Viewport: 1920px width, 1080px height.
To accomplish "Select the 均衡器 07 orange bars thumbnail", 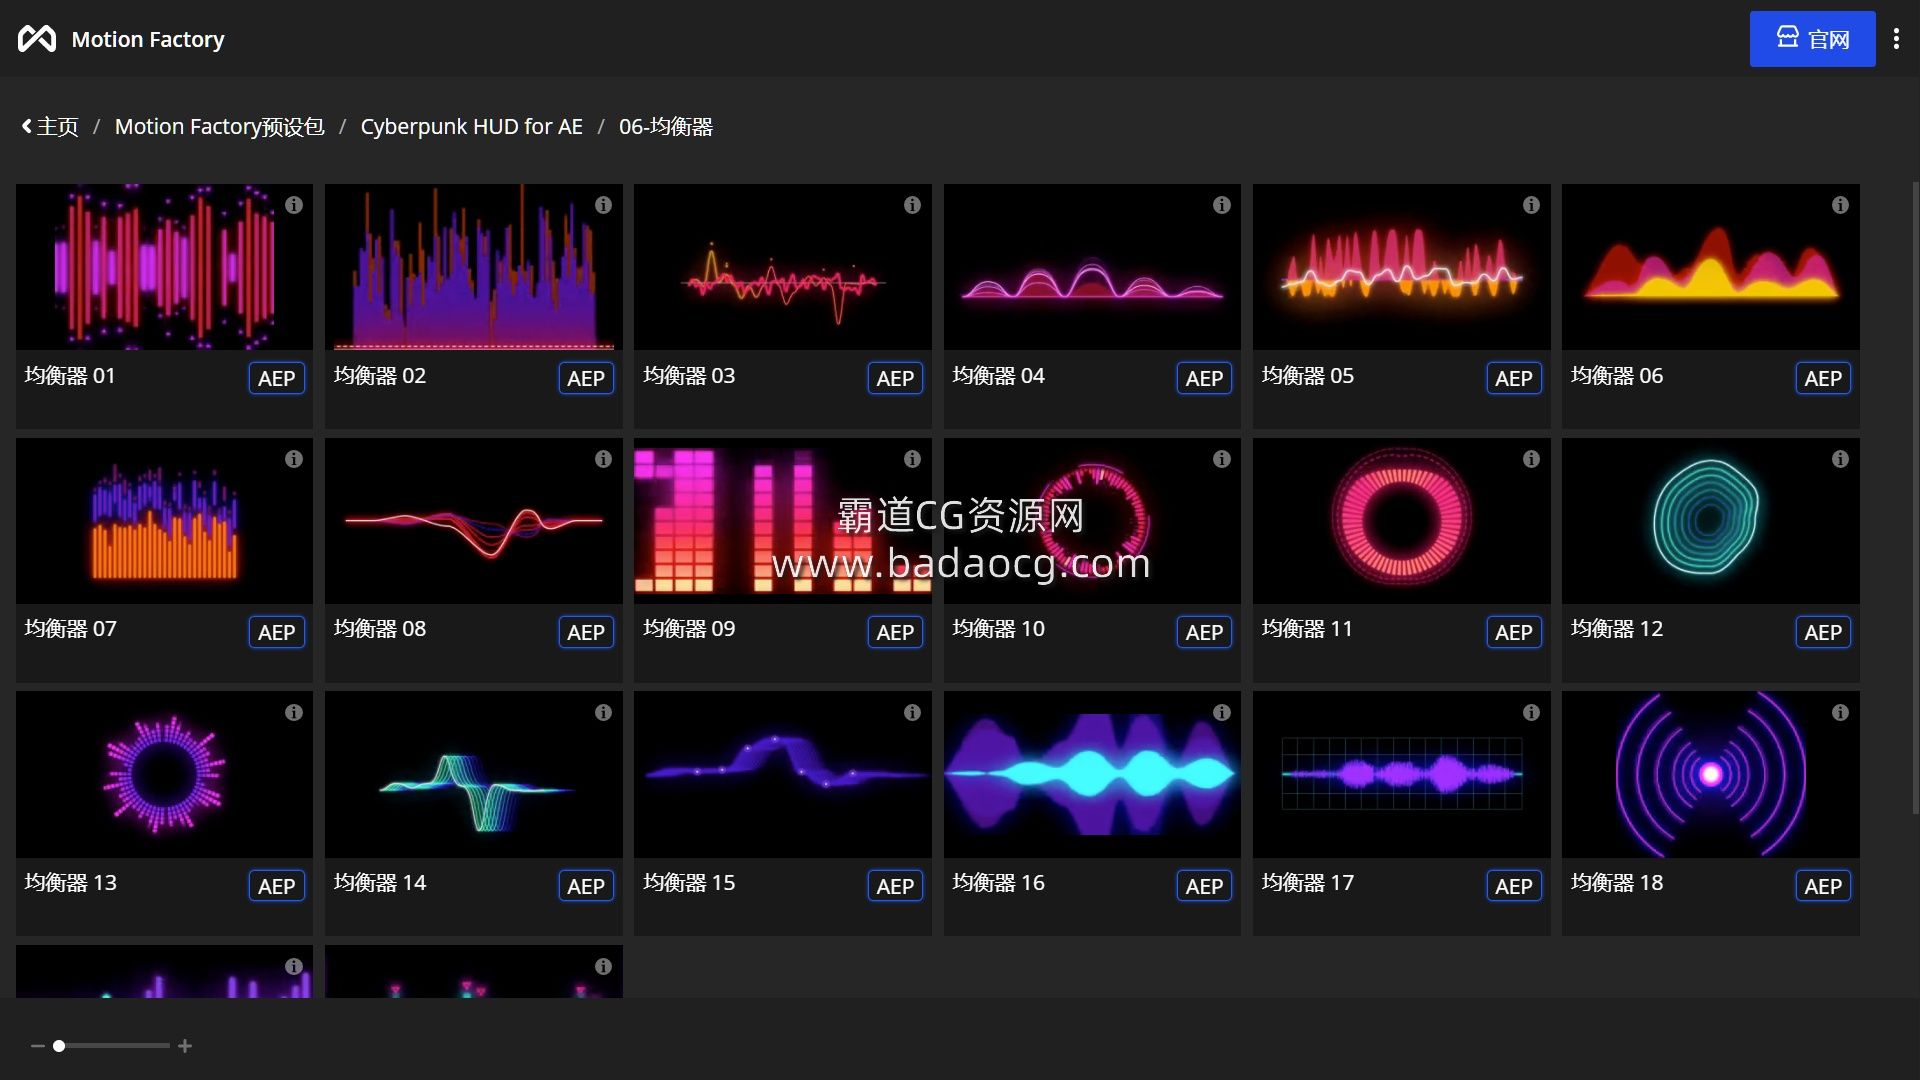I will 164,521.
